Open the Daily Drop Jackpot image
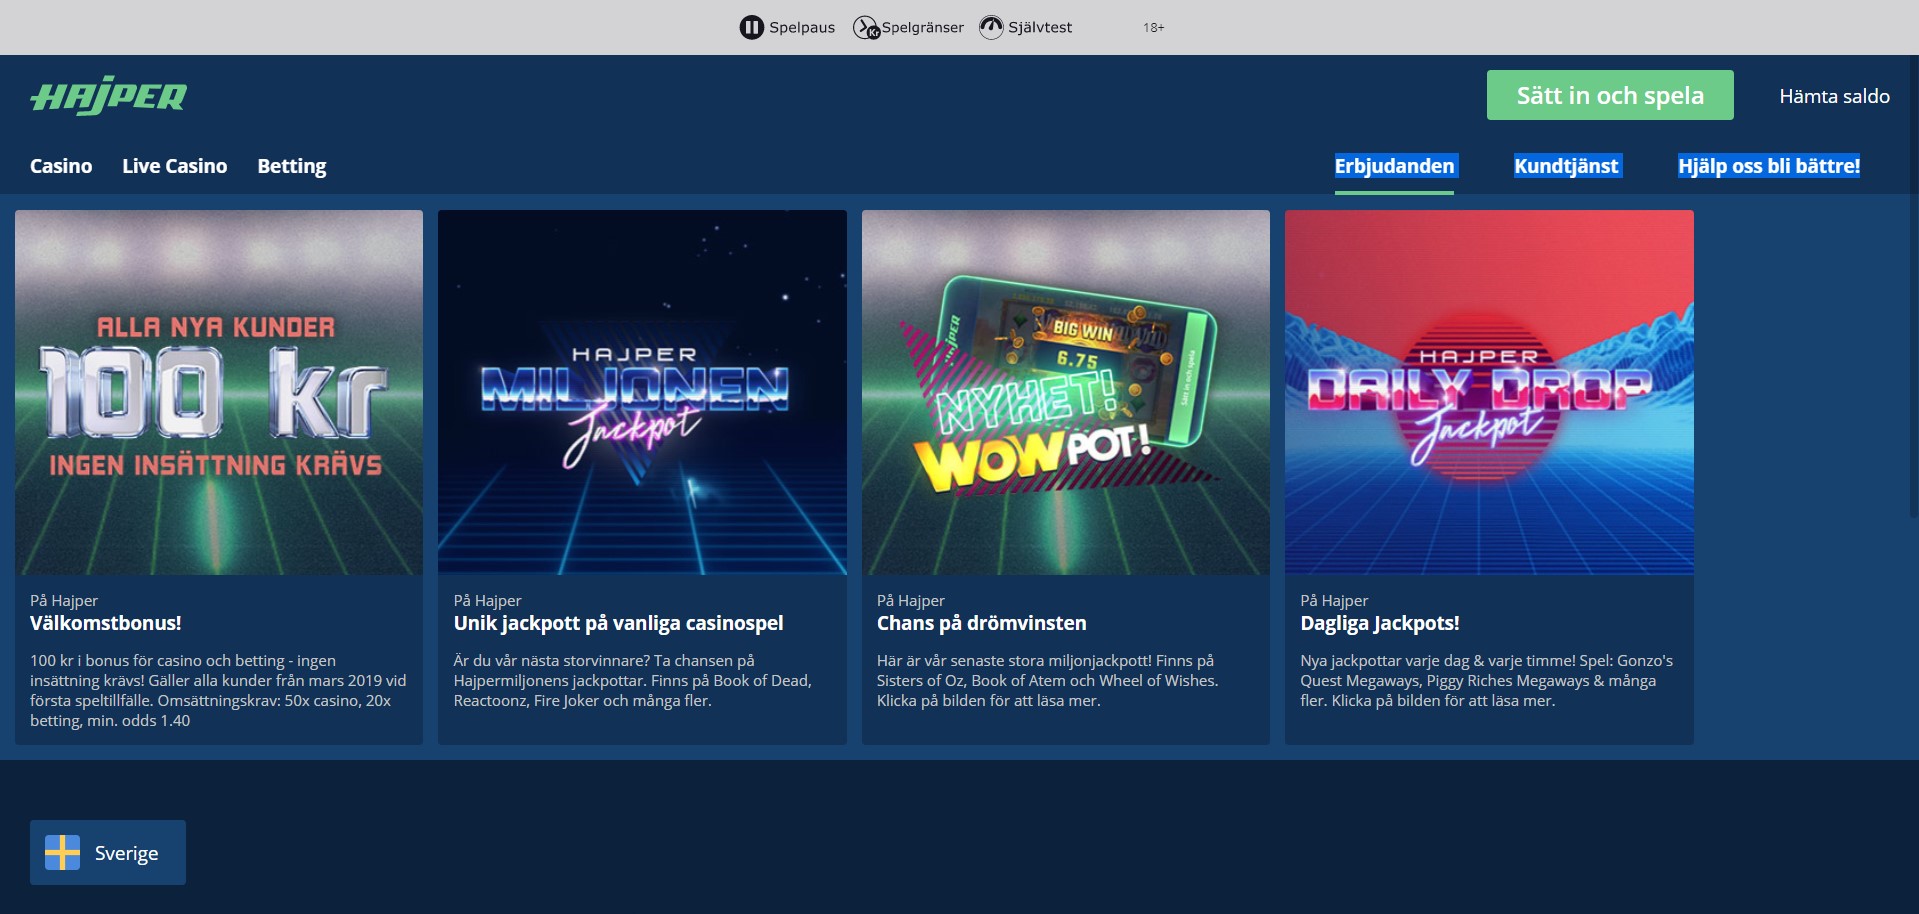1919x914 pixels. pos(1489,392)
